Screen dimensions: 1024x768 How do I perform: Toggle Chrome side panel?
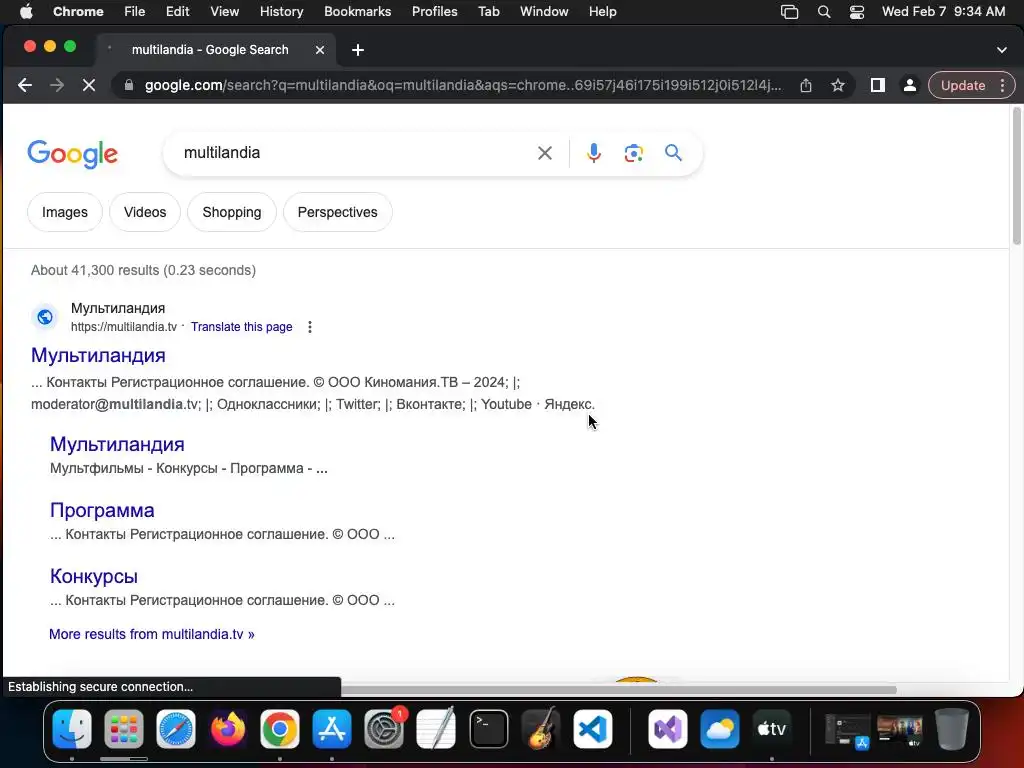coord(878,86)
